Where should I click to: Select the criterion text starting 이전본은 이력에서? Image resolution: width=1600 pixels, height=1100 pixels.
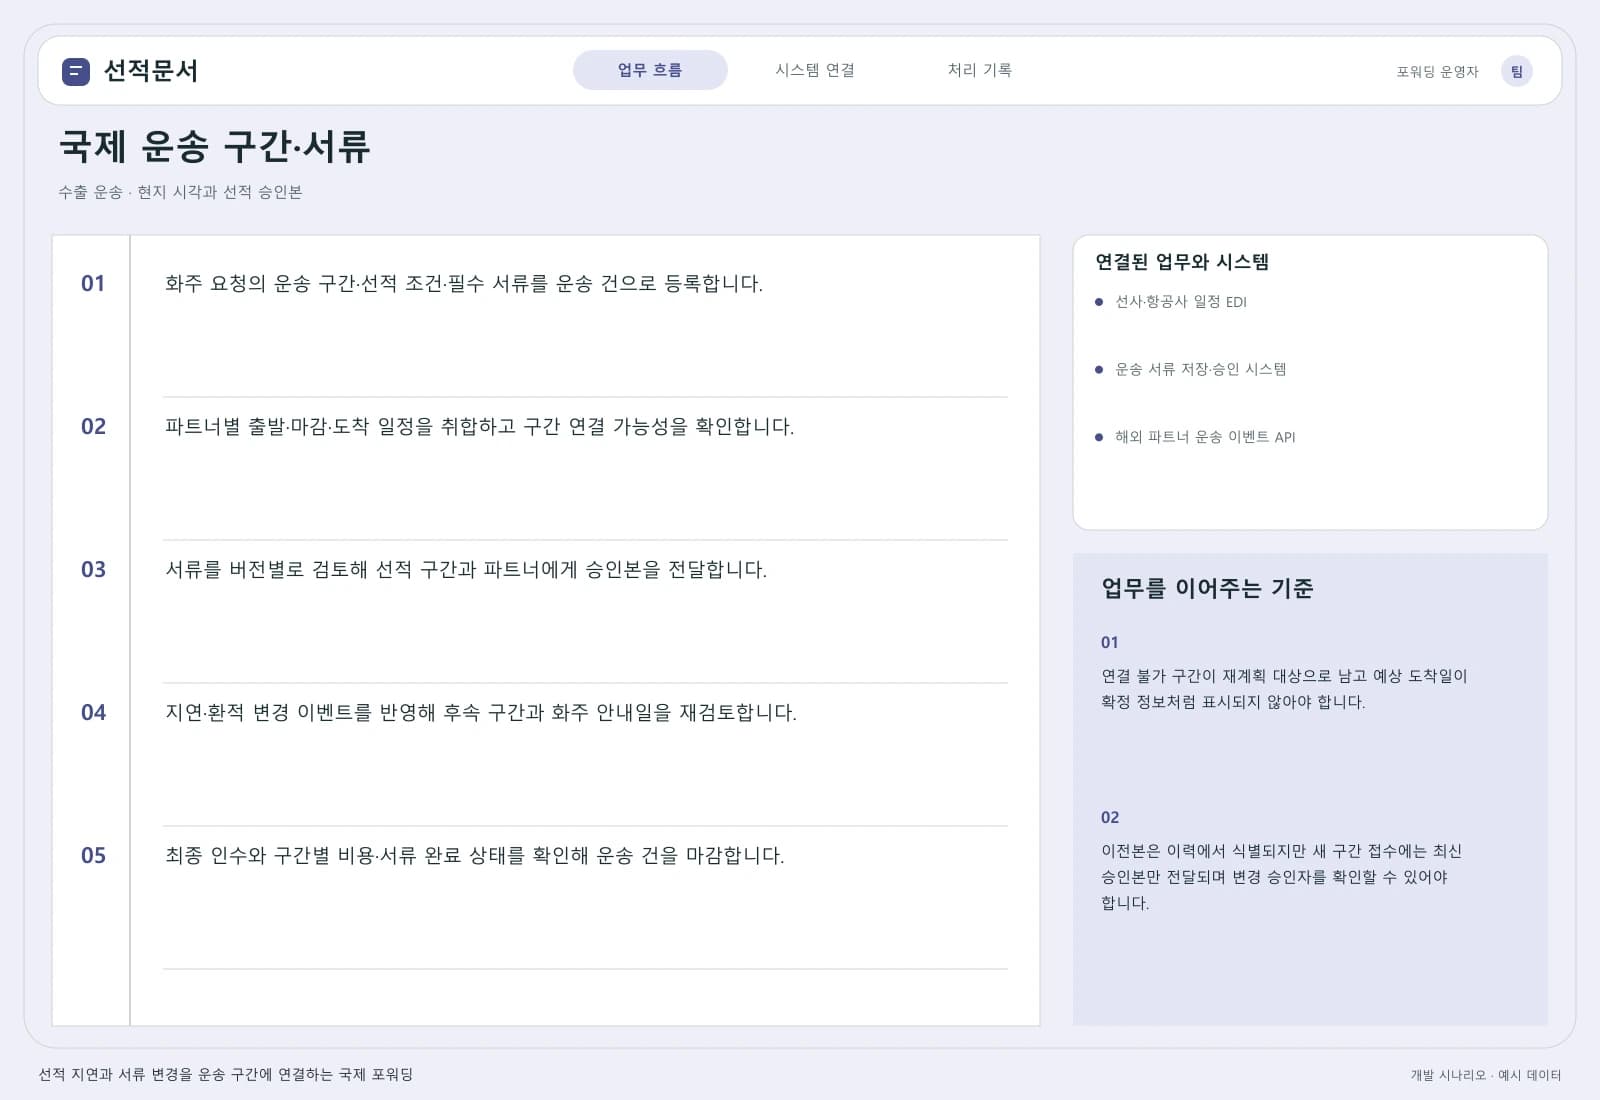point(1281,877)
